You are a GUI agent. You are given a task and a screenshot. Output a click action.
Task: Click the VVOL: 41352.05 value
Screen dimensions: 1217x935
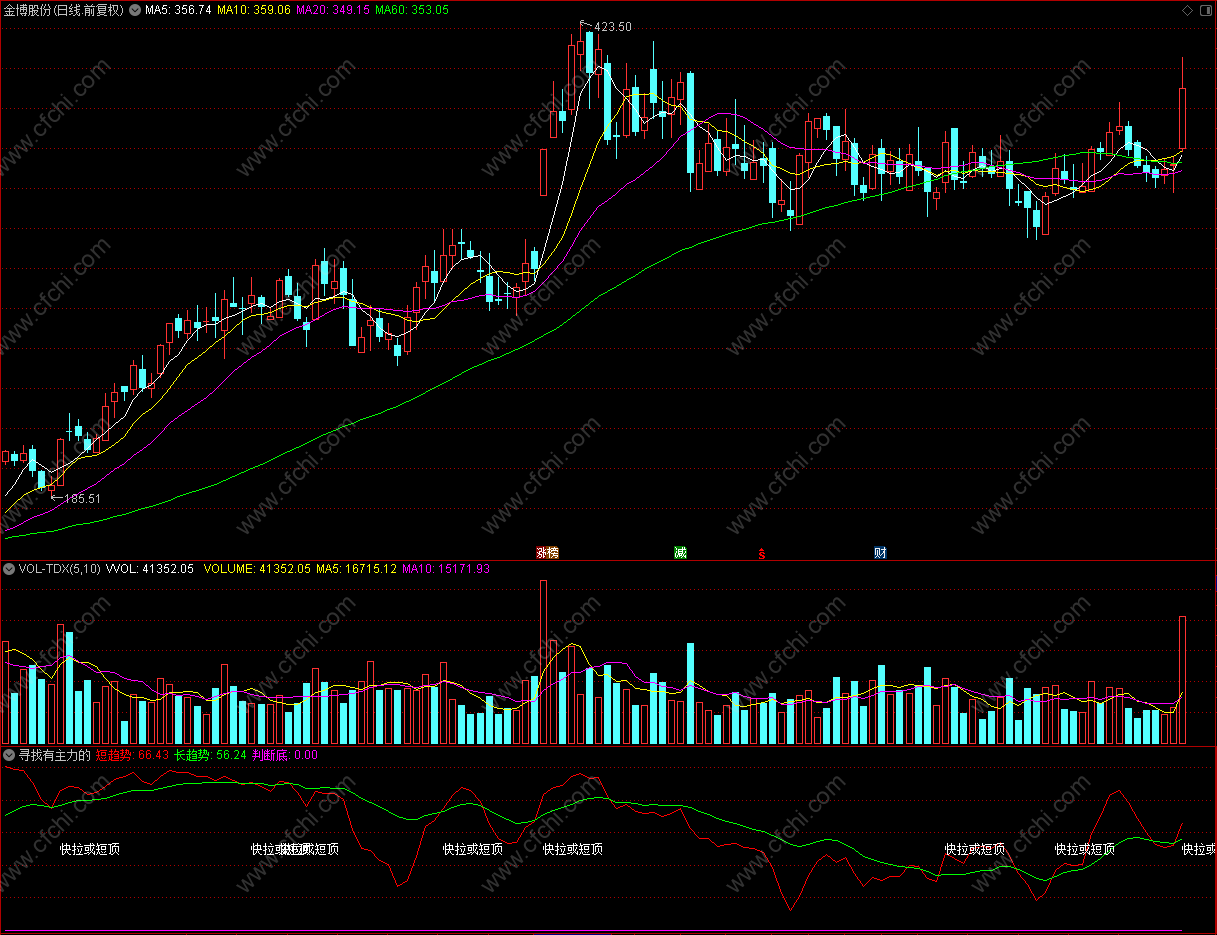coord(150,569)
